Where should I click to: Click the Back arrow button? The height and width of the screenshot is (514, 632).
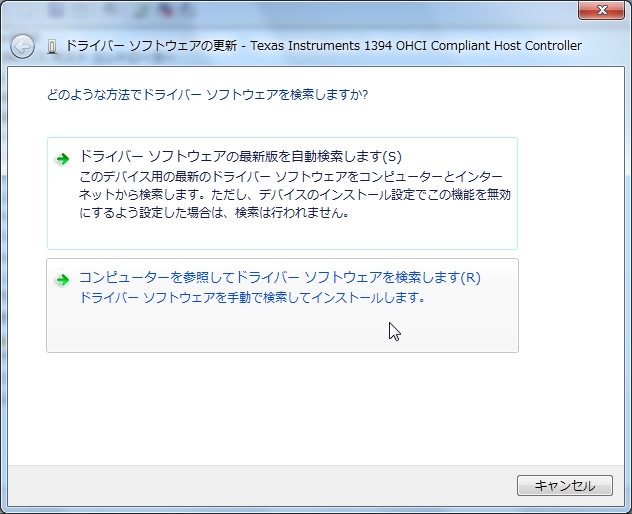click(22, 46)
